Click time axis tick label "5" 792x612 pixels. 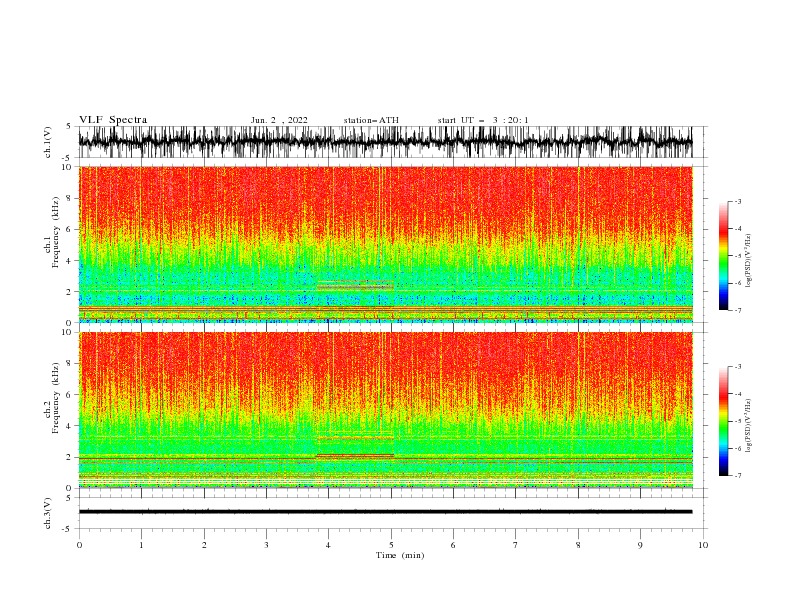click(391, 545)
